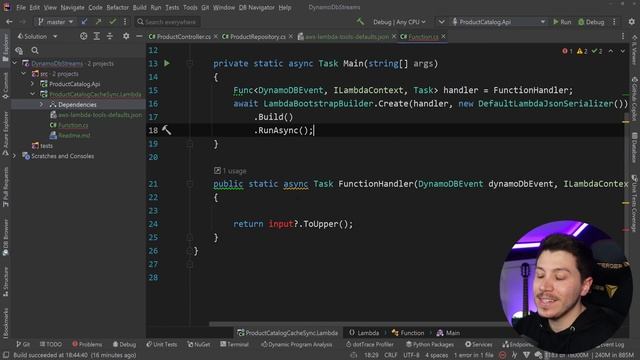Screen dimensions: 640x360
Task: Click the Expand All icon in Solution panel
Action: click(97, 36)
